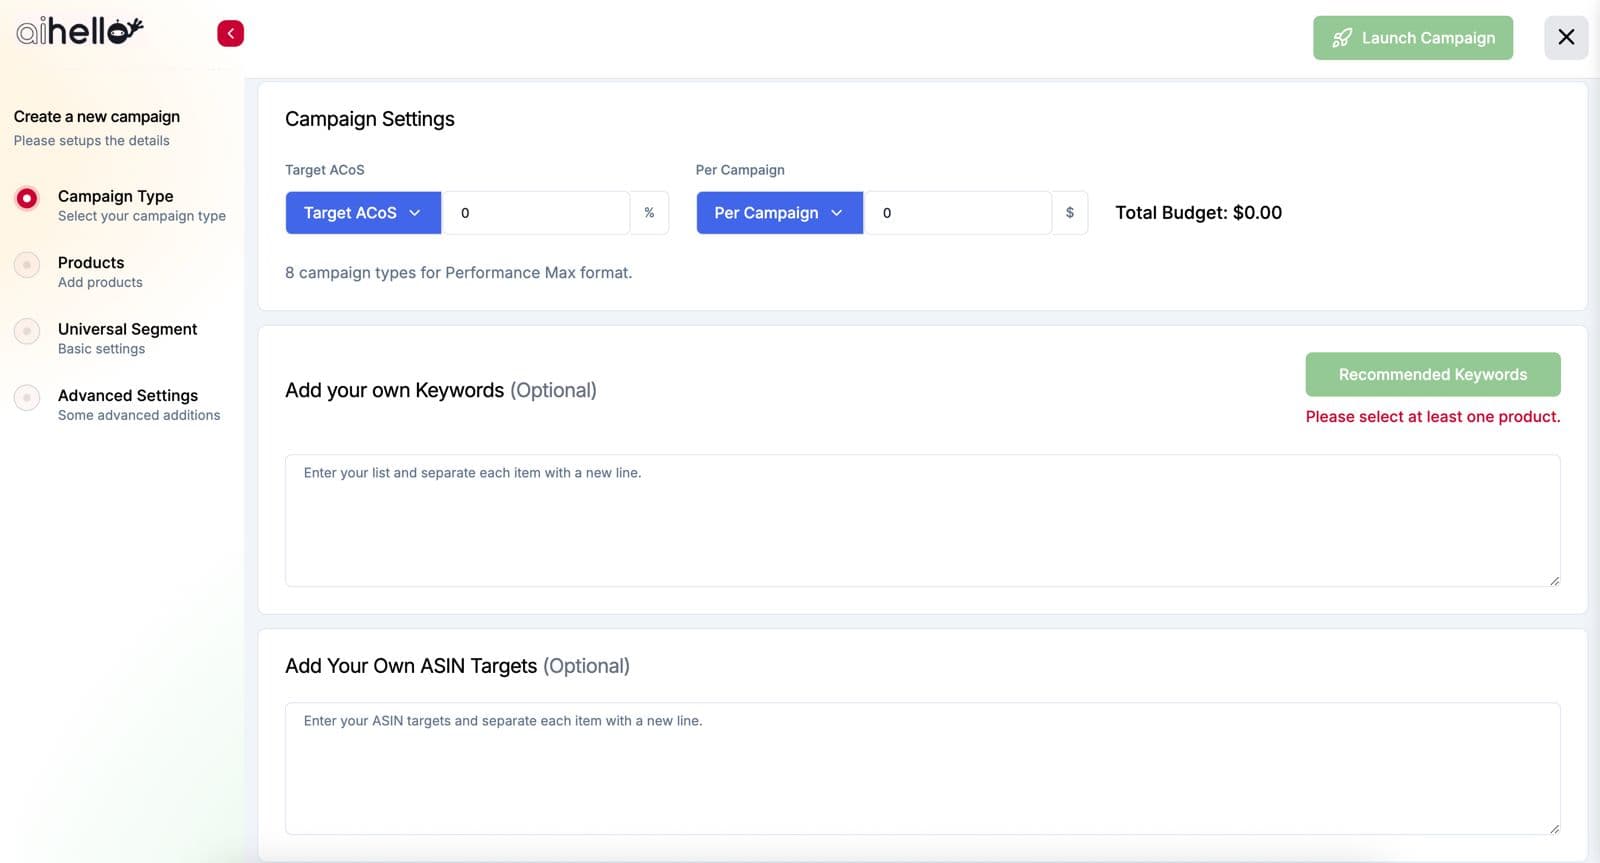The width and height of the screenshot is (1600, 863).
Task: Click the keywords list text area
Action: [x=921, y=521]
